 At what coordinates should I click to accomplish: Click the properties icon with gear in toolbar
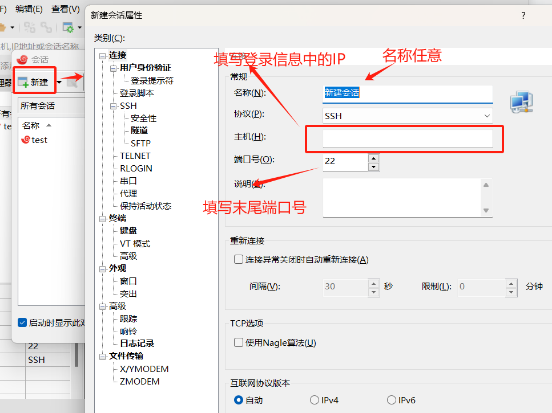coord(68,27)
